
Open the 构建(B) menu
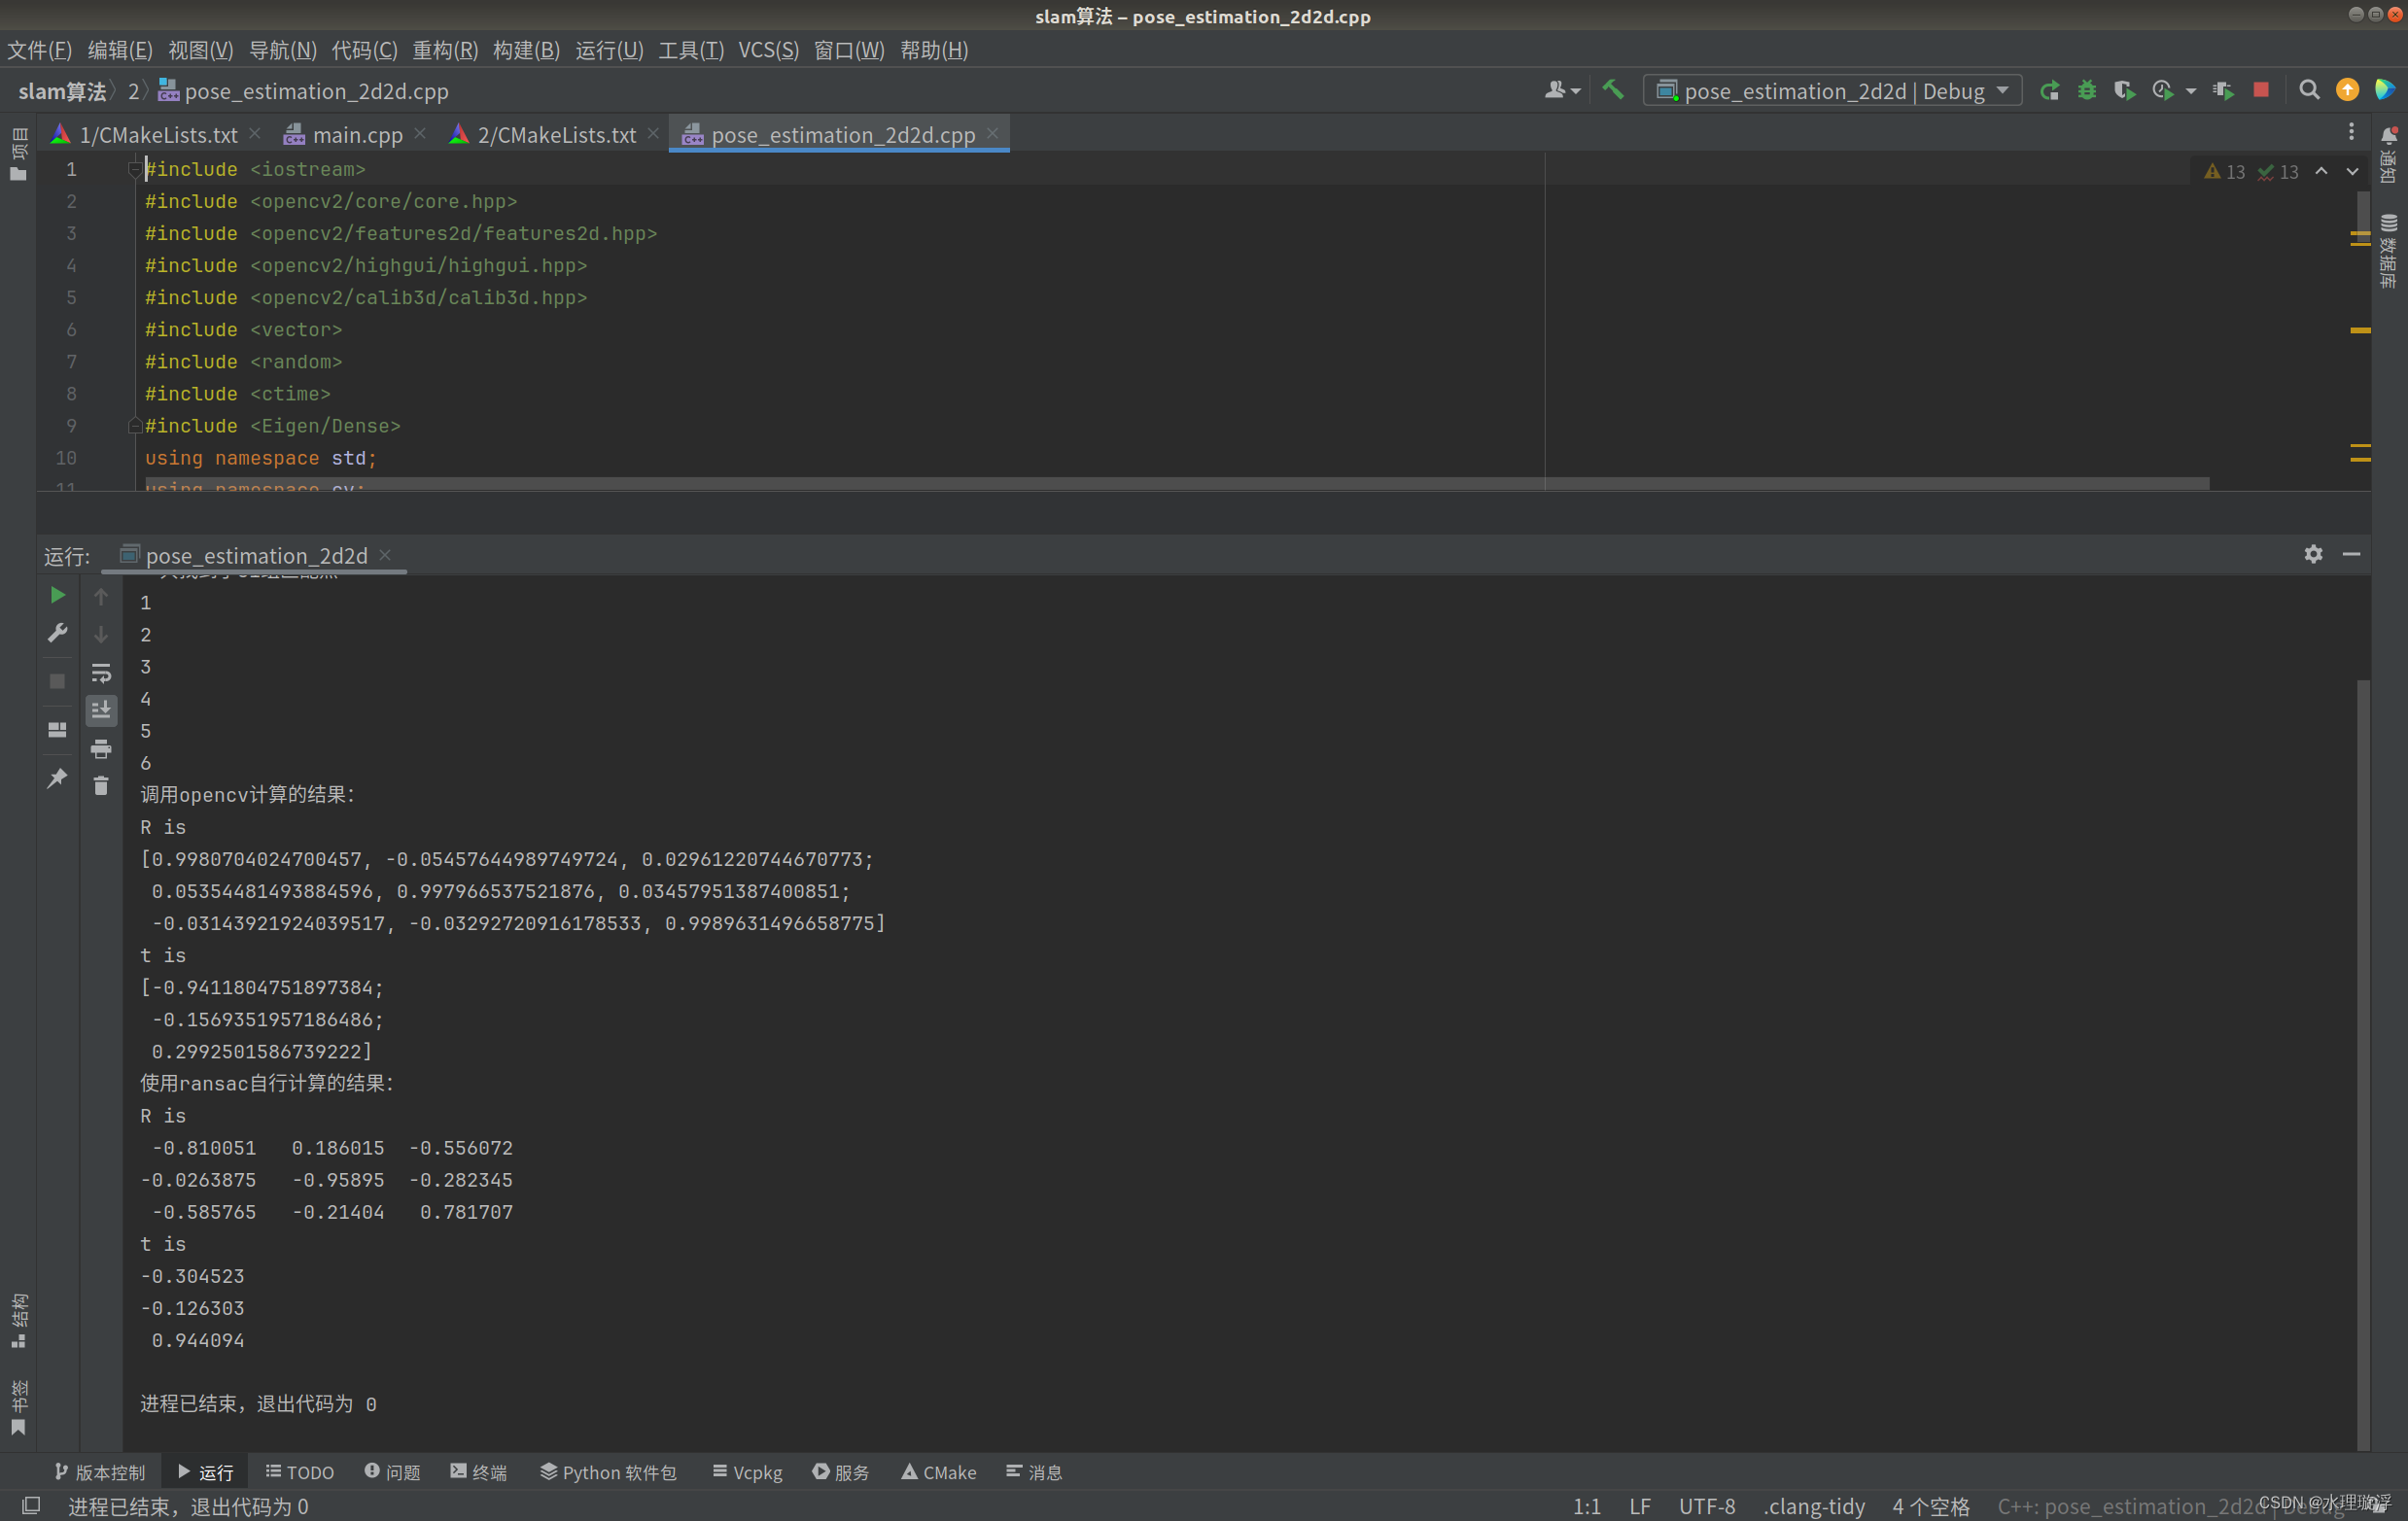click(x=526, y=50)
